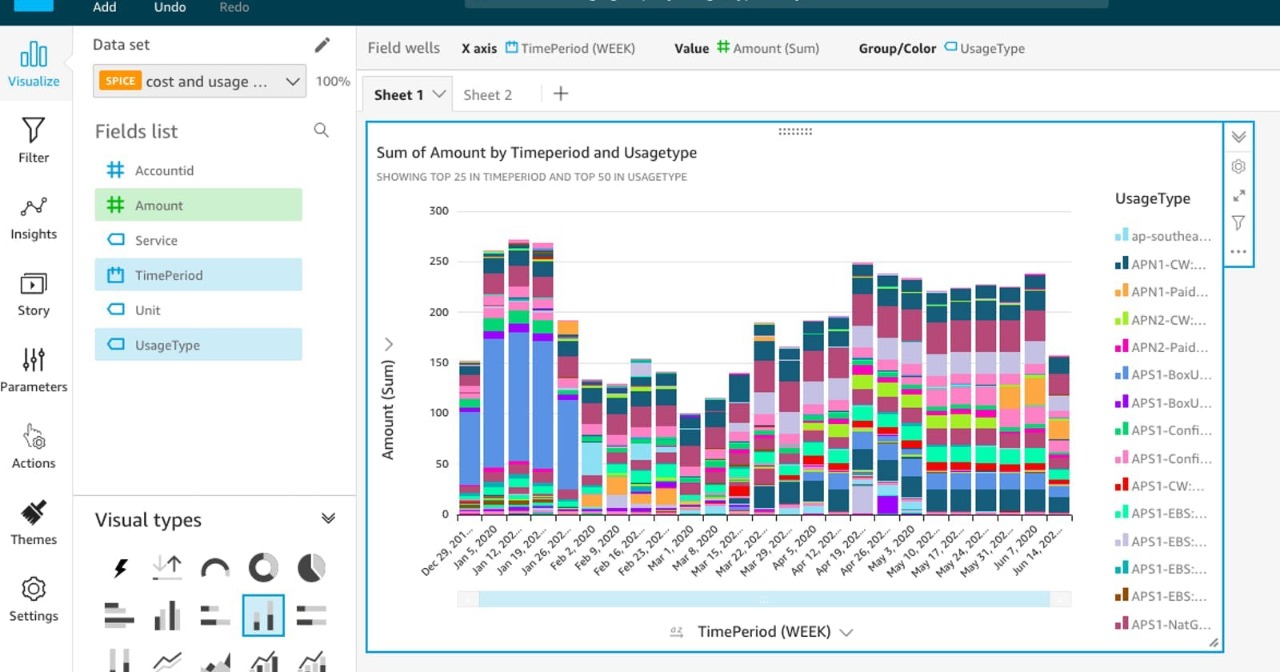Open the Visualize panel in sidebar
Image resolution: width=1280 pixels, height=672 pixels.
point(34,64)
